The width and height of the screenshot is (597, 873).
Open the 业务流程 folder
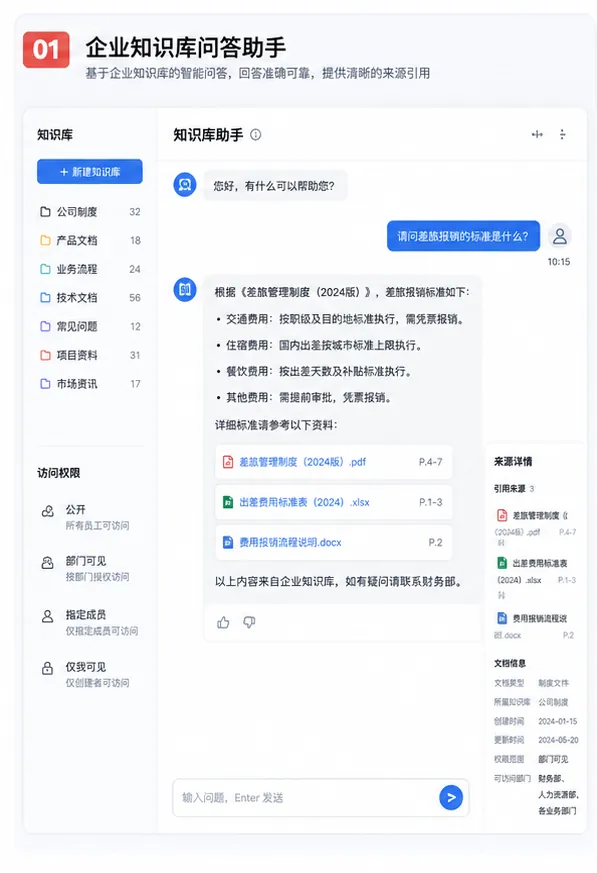tap(90, 269)
